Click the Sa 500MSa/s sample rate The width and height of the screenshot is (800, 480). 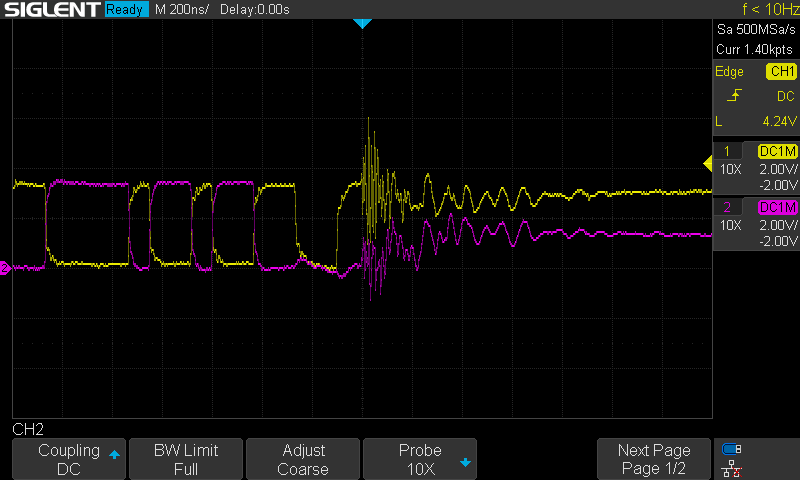pyautogui.click(x=756, y=29)
